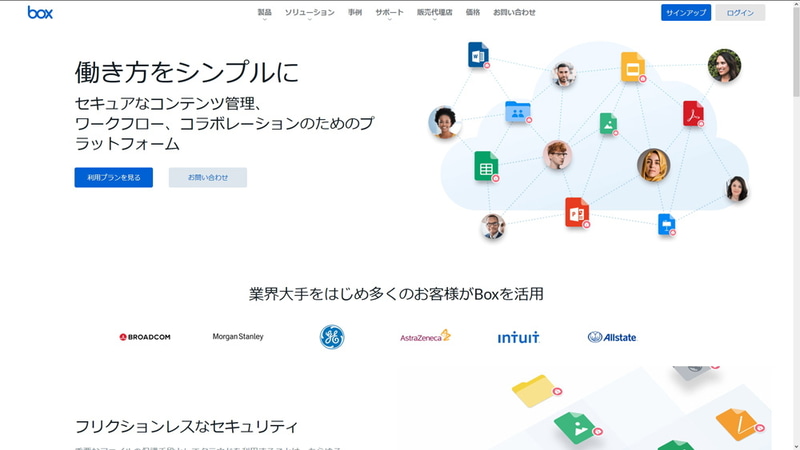Screen dimensions: 800x450
Task: Click the dark-haired woman avatar in the illustration's top-right corner
Action: (x=724, y=65)
